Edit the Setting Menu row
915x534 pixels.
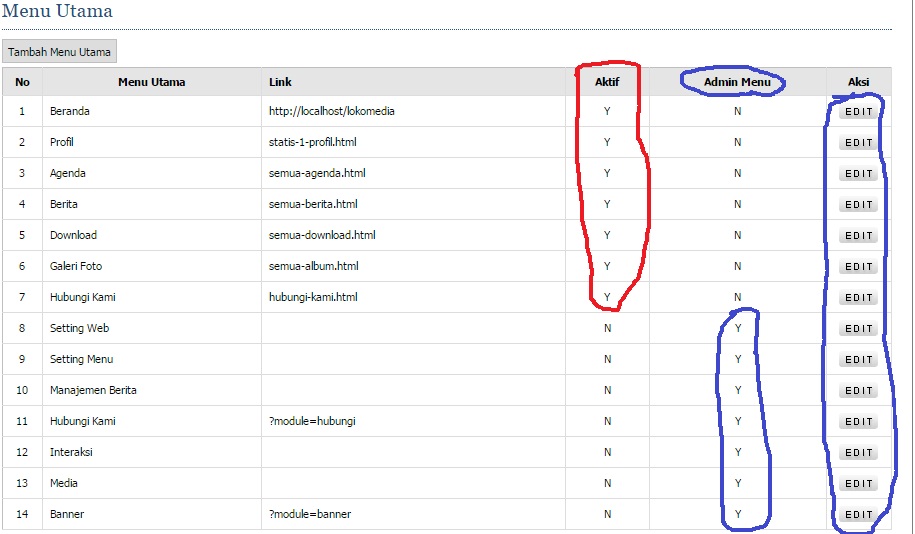coord(858,360)
